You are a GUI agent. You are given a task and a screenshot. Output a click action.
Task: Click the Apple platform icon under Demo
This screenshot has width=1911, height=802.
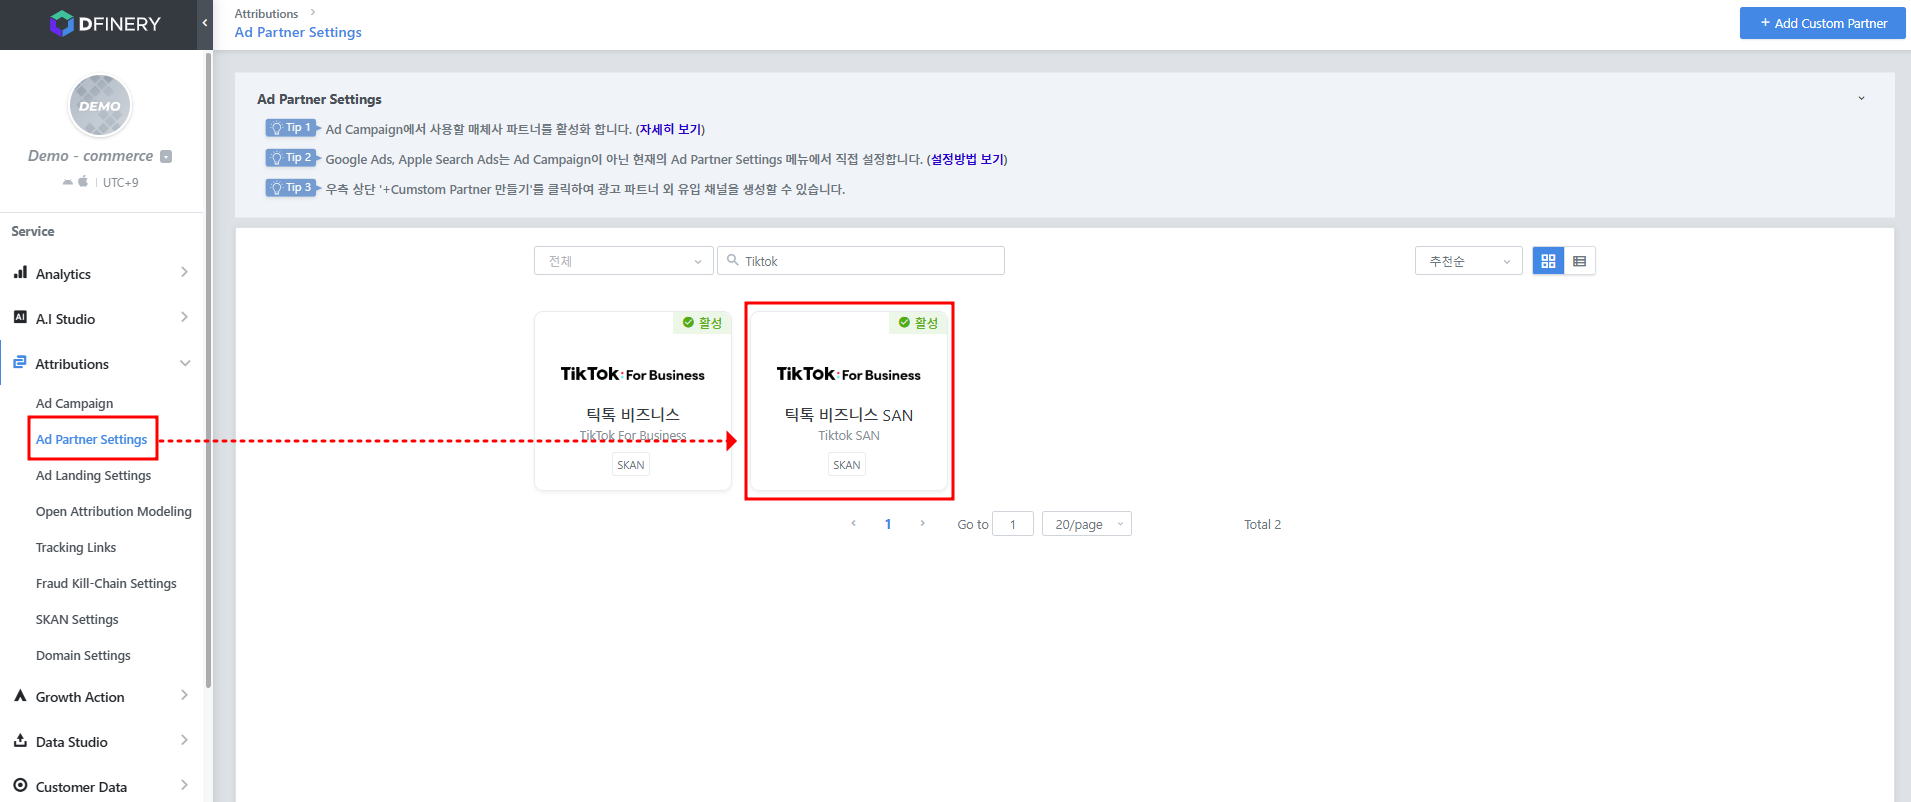pos(83,181)
